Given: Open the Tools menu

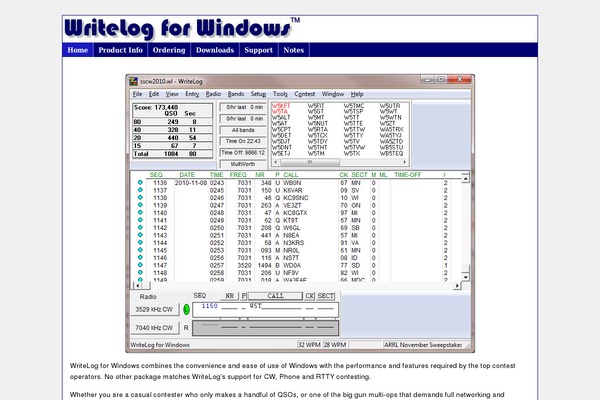Looking at the screenshot, I should (280, 94).
